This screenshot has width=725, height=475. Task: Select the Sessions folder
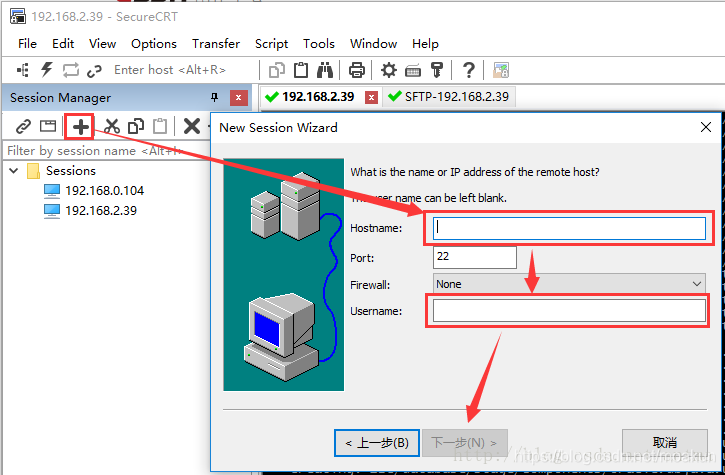coord(71,171)
